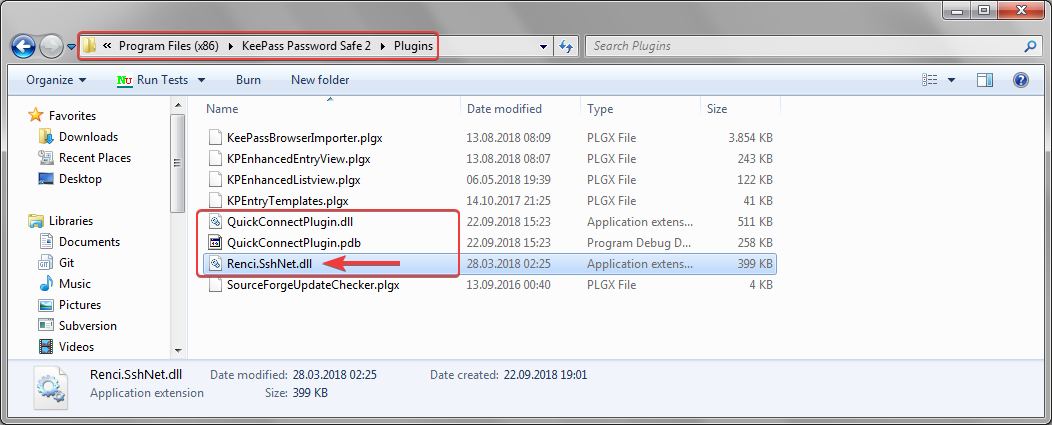Sort by Date modified column
The image size is (1052, 425).
point(504,109)
